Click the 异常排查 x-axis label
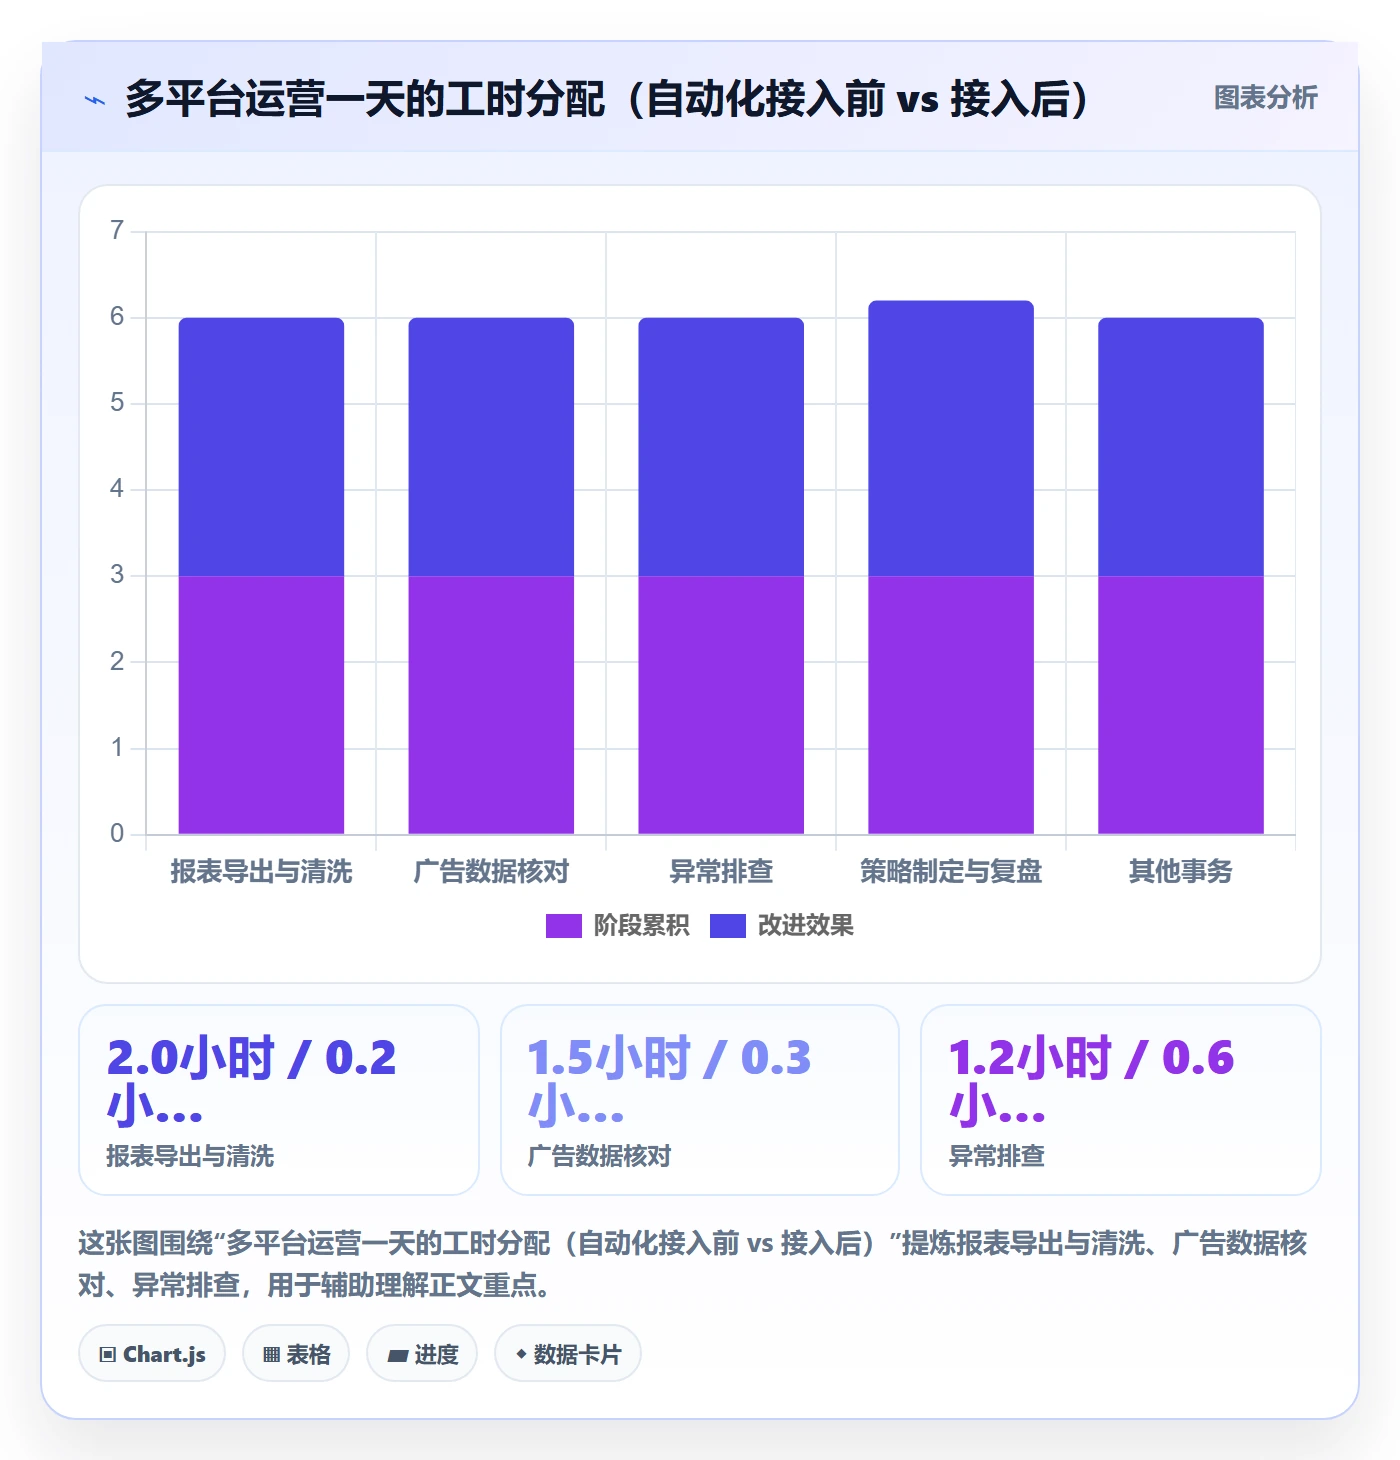Viewport: 1400px width, 1460px height. pos(721,872)
